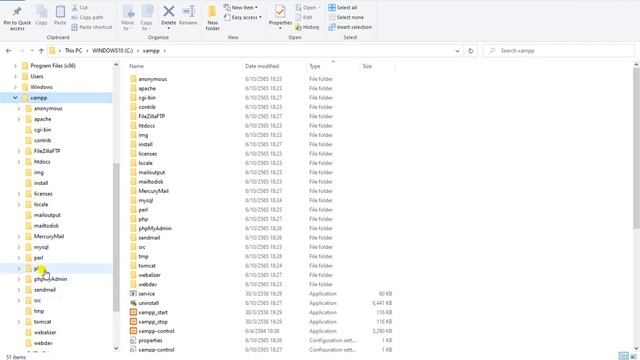
Task: Select sendmail in navigation tree
Action: click(x=44, y=290)
